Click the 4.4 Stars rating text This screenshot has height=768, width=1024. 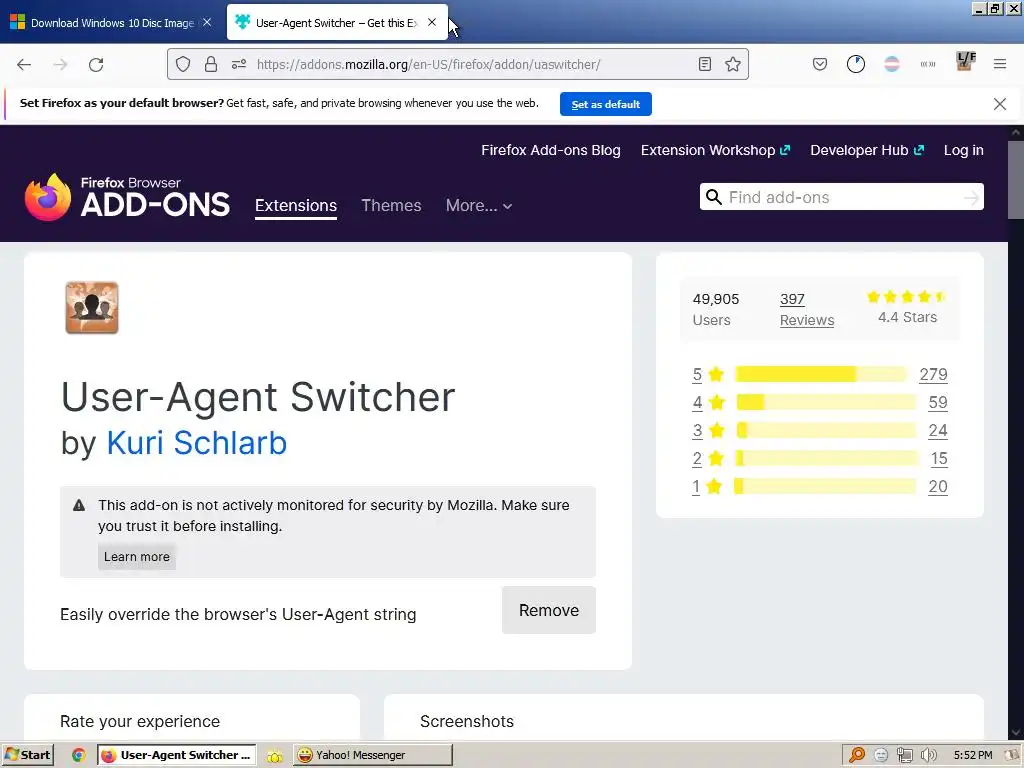point(907,317)
